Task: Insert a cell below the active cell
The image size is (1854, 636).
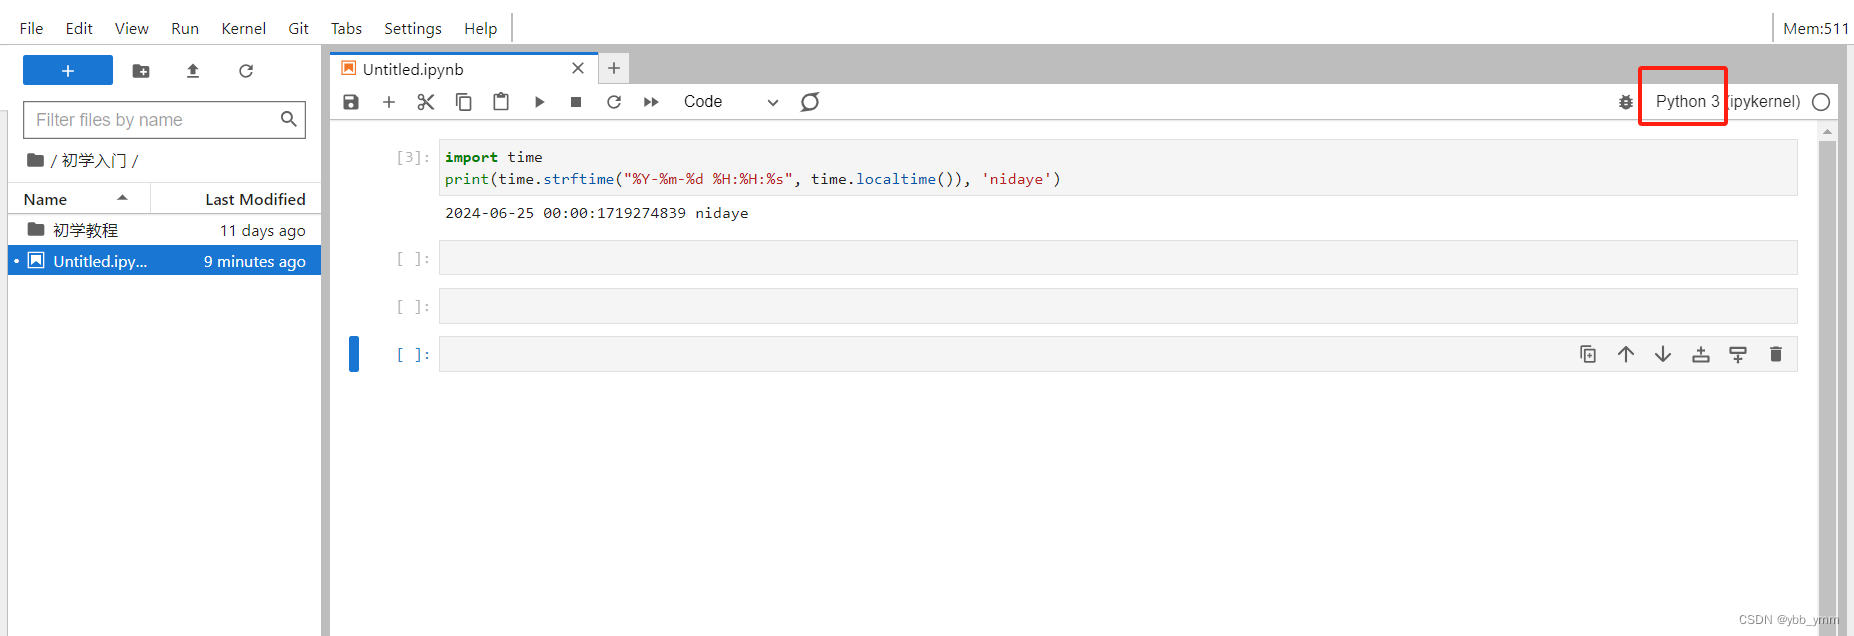Action: coord(1738,354)
